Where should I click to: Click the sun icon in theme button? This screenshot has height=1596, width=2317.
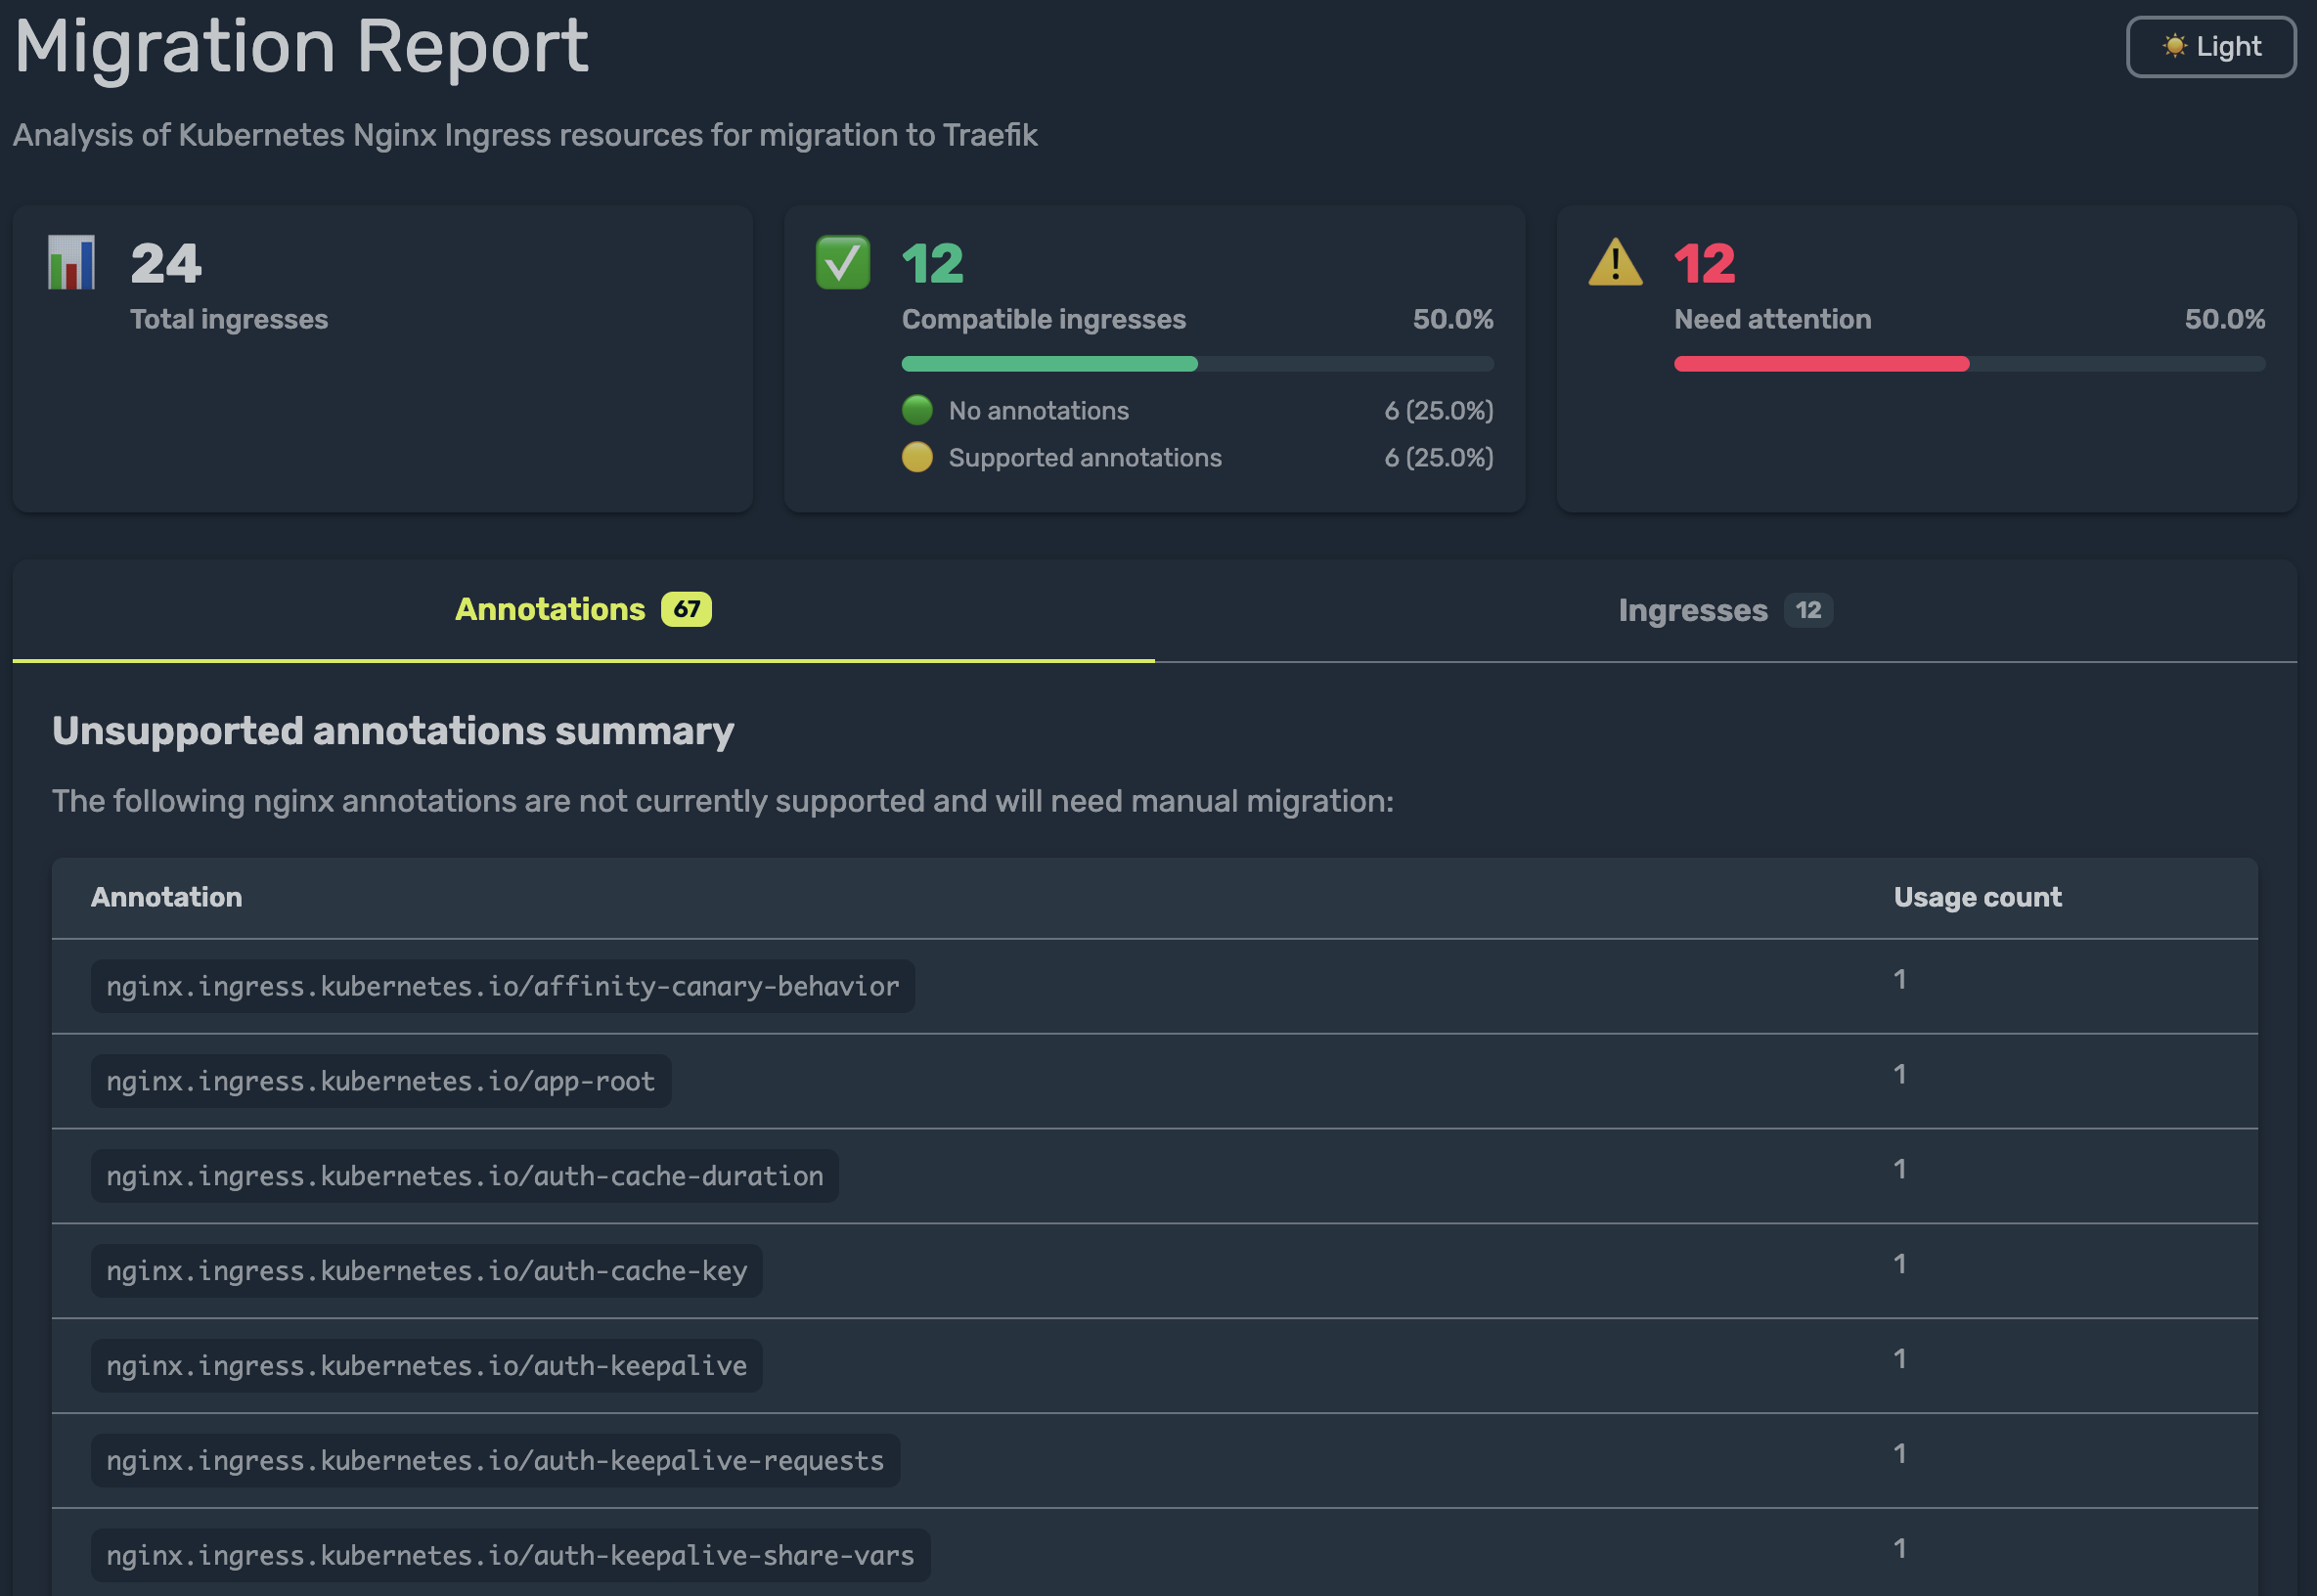(x=2174, y=46)
